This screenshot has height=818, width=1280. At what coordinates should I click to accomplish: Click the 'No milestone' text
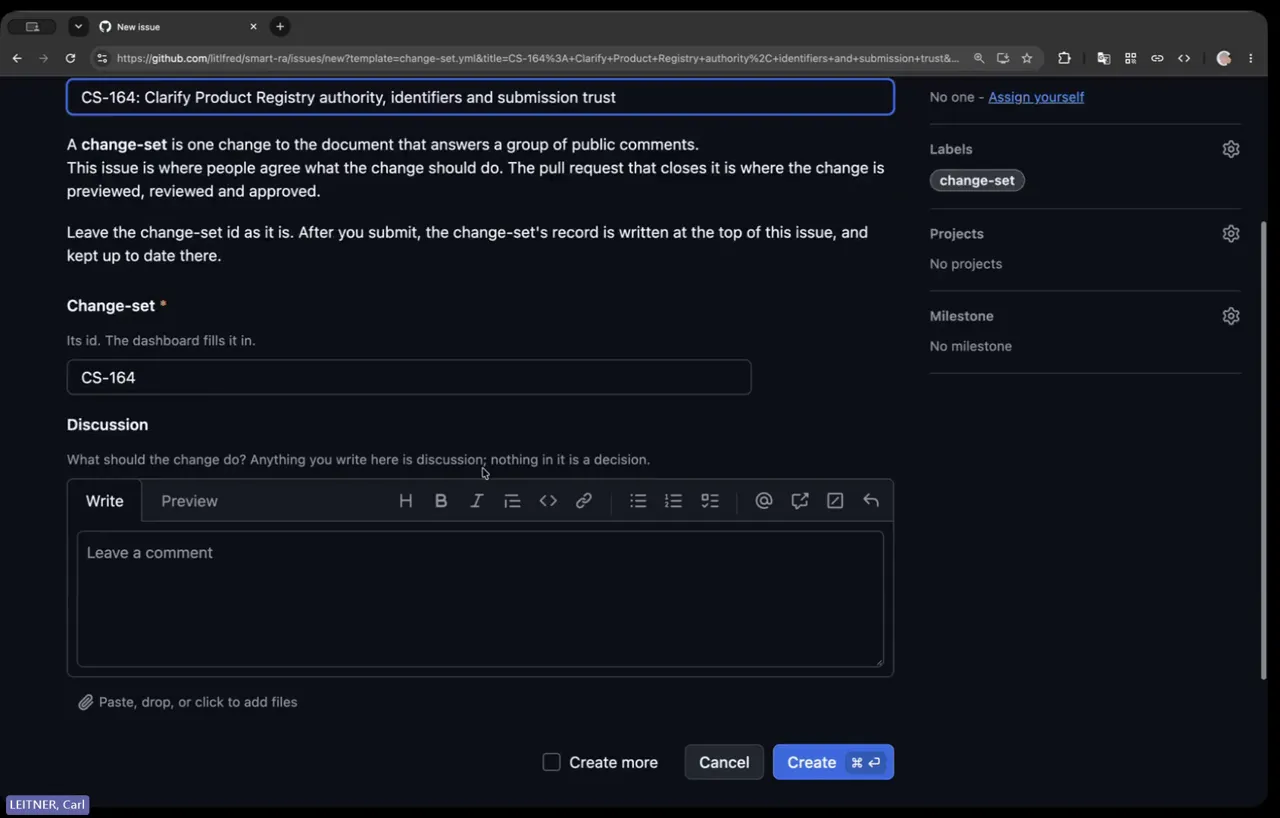971,346
